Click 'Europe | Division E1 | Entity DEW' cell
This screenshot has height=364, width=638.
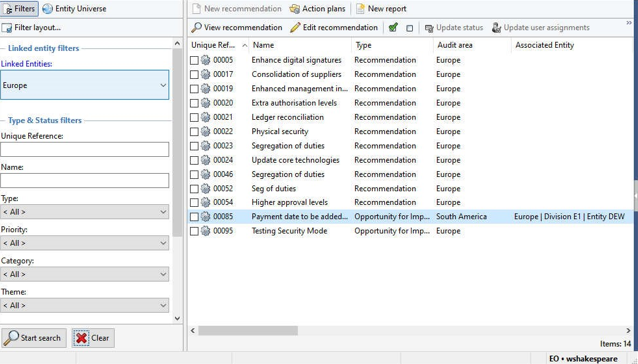[x=569, y=216]
